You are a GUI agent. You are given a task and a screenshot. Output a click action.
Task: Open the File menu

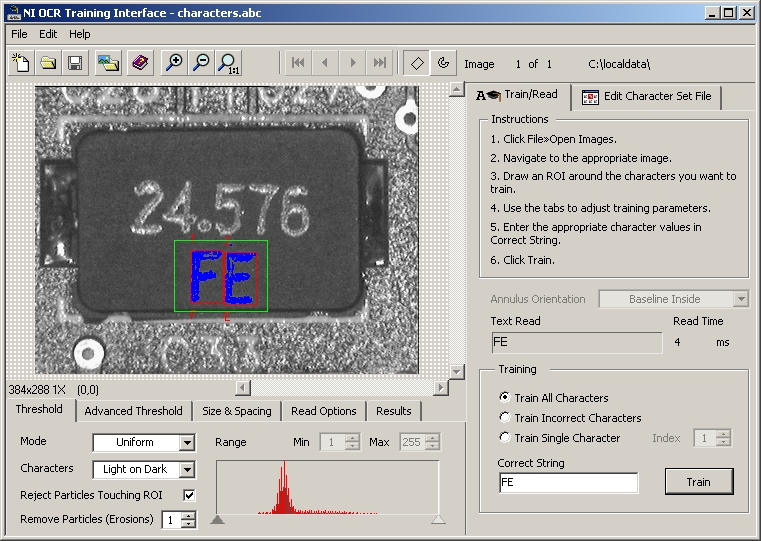[19, 34]
